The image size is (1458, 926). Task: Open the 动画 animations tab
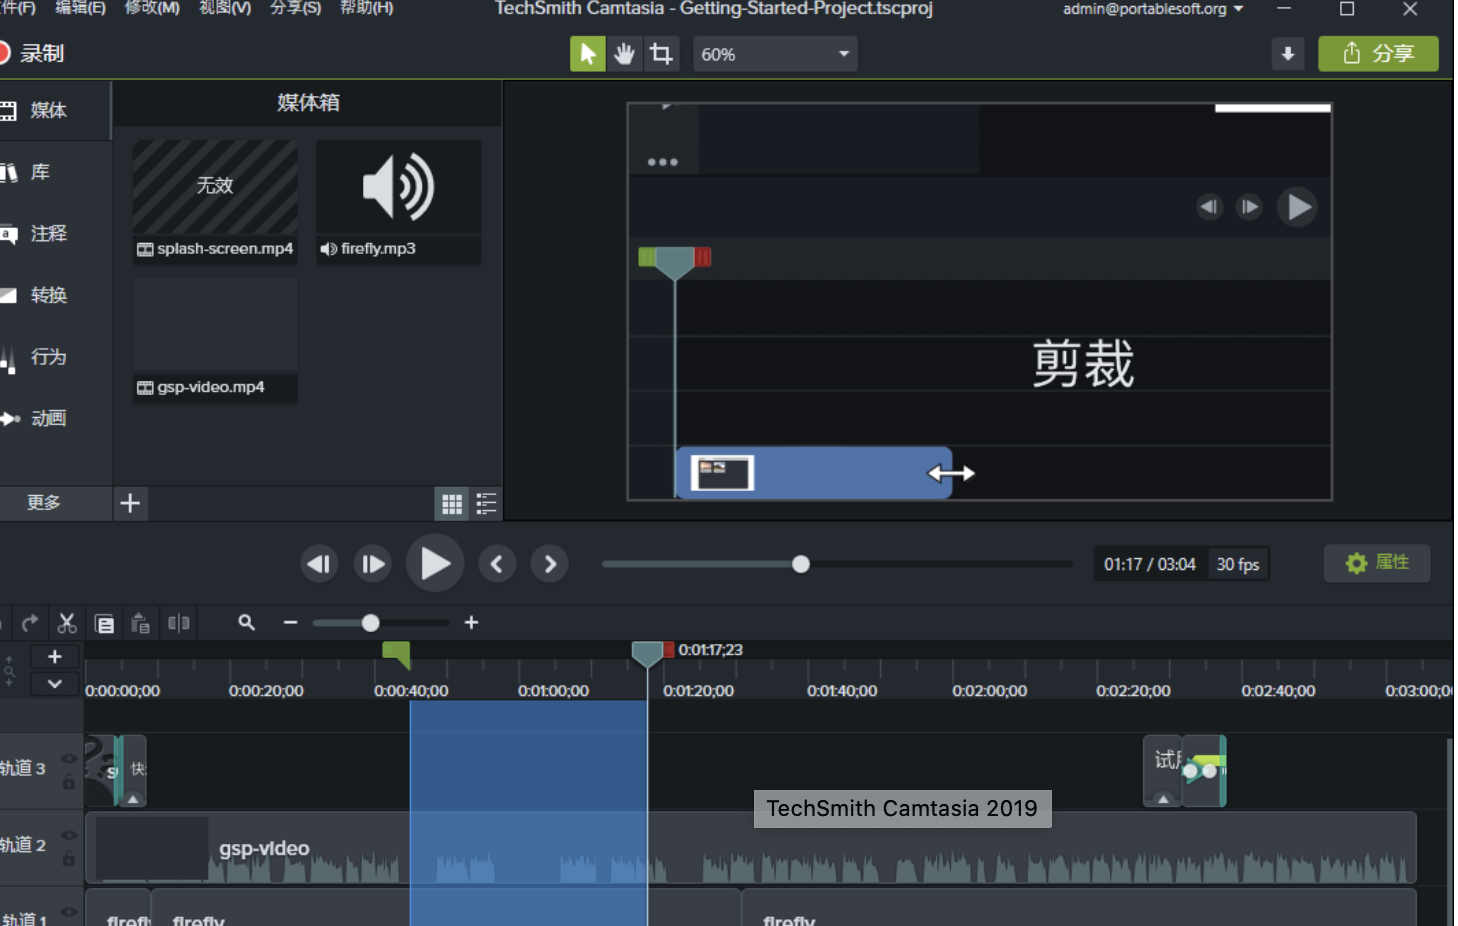point(48,419)
